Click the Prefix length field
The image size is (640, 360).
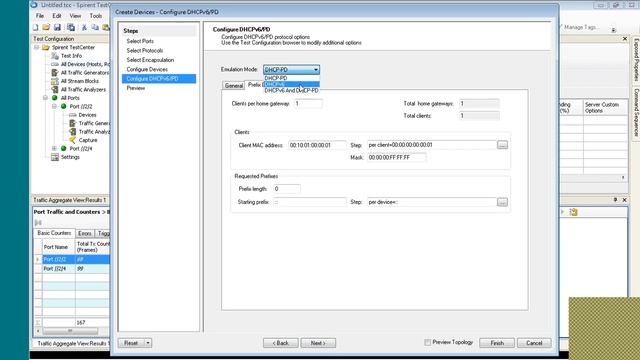[287, 189]
